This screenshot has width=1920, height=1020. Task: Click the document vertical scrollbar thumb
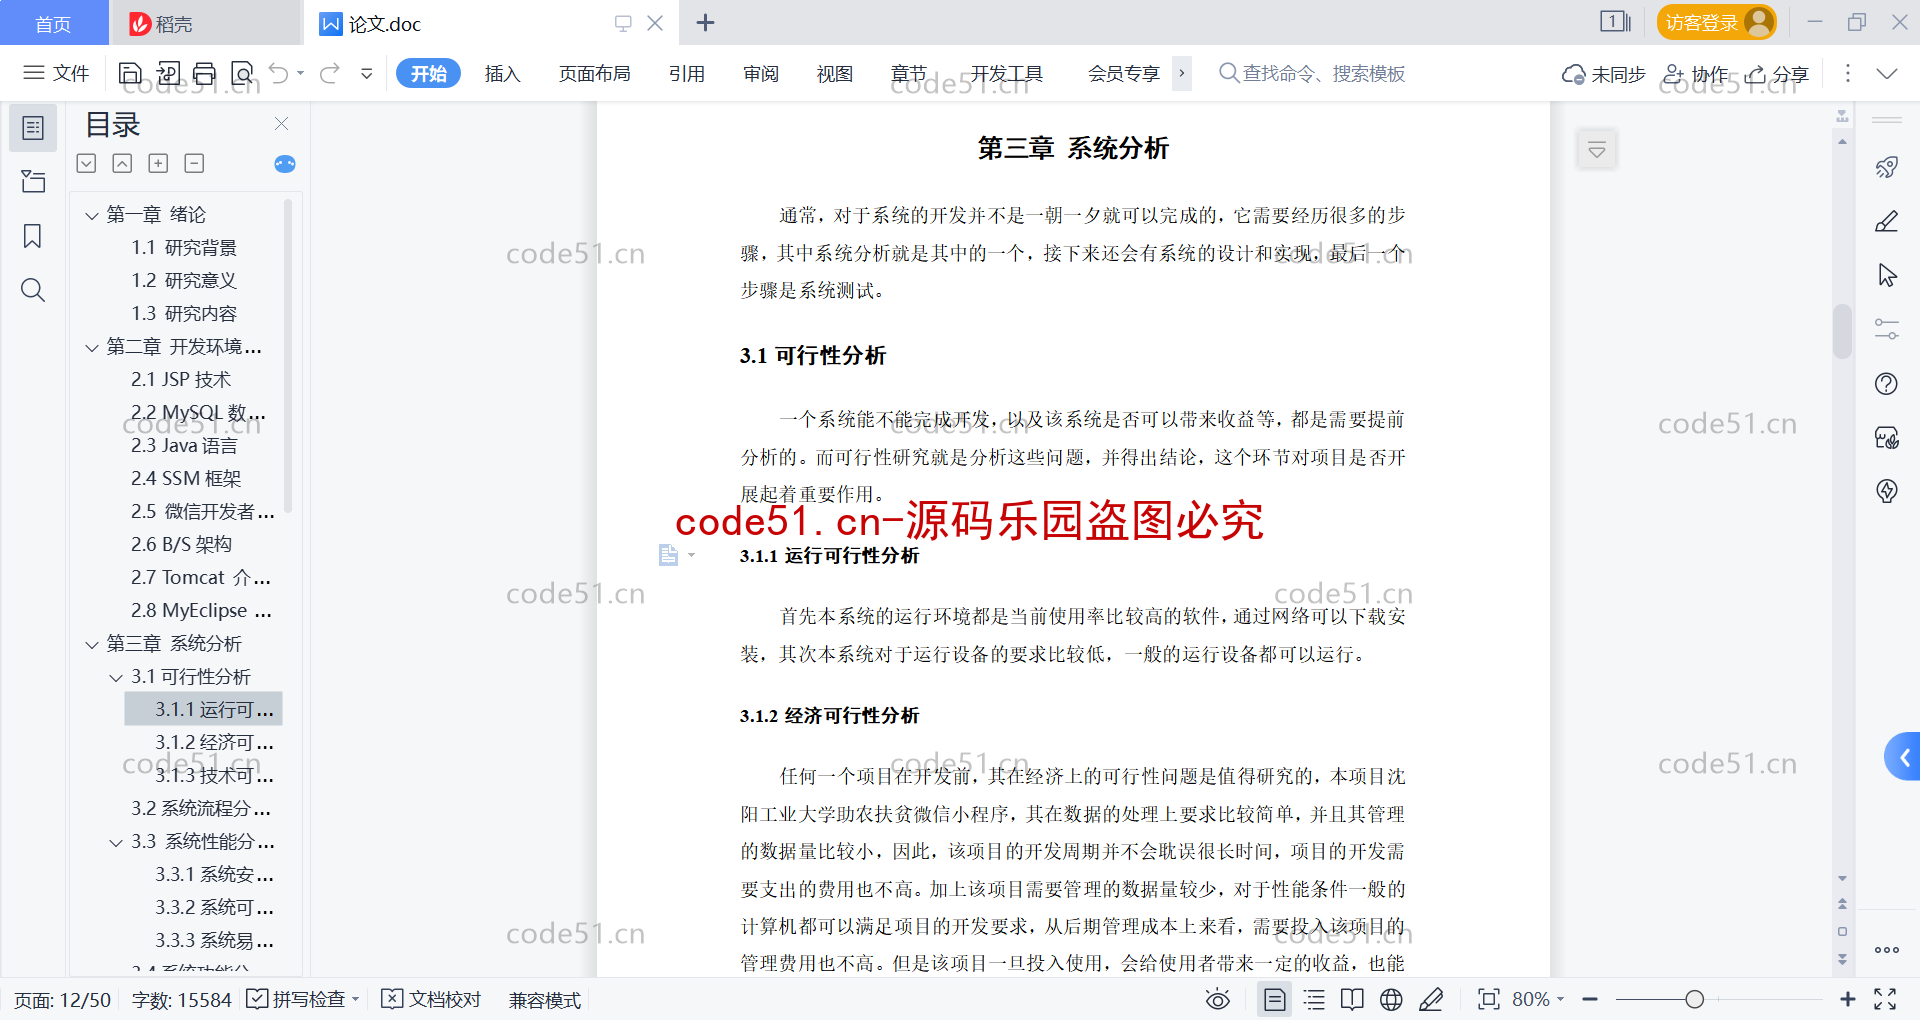1842,330
